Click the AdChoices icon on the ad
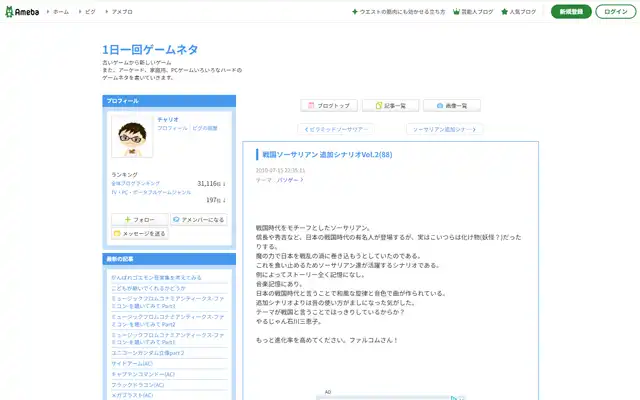This screenshot has height=400, width=640. tap(454, 398)
